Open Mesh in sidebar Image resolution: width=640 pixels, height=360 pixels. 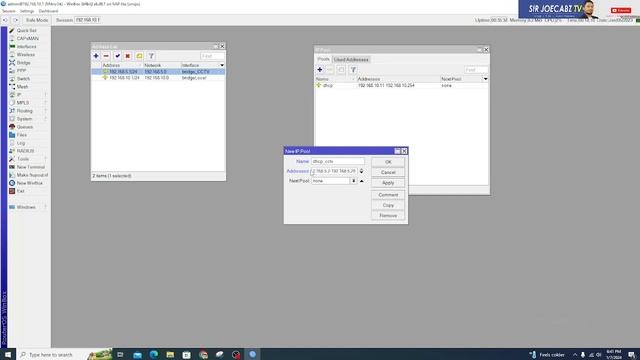click(x=22, y=87)
